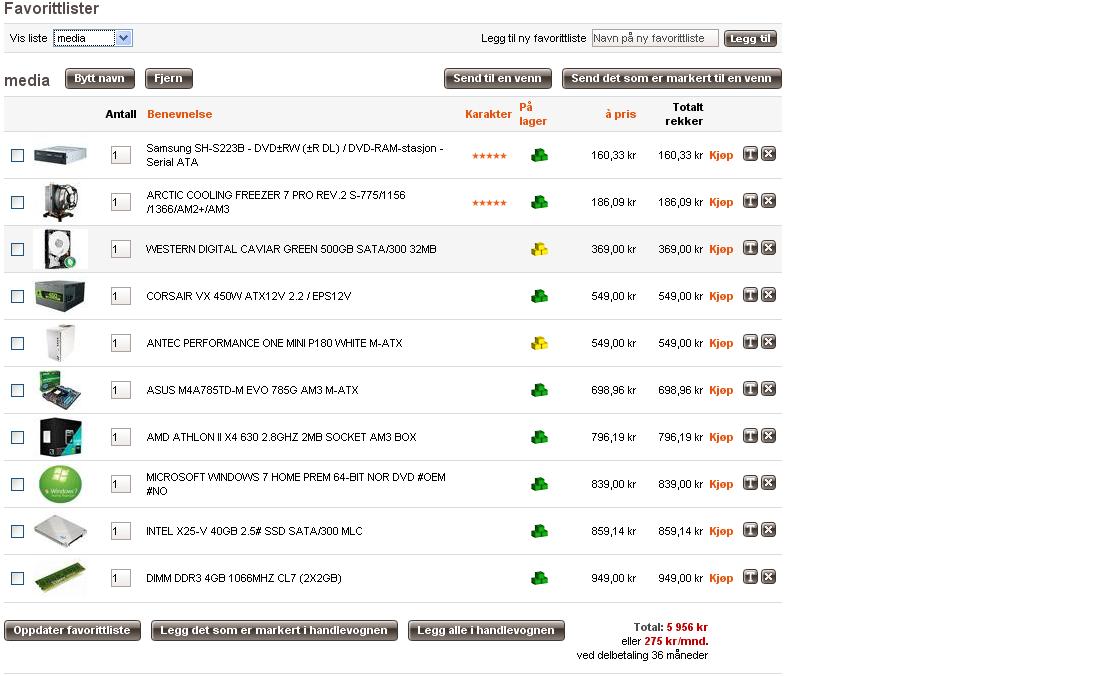Click green stock icon for Samsung SH-S223B

point(540,155)
